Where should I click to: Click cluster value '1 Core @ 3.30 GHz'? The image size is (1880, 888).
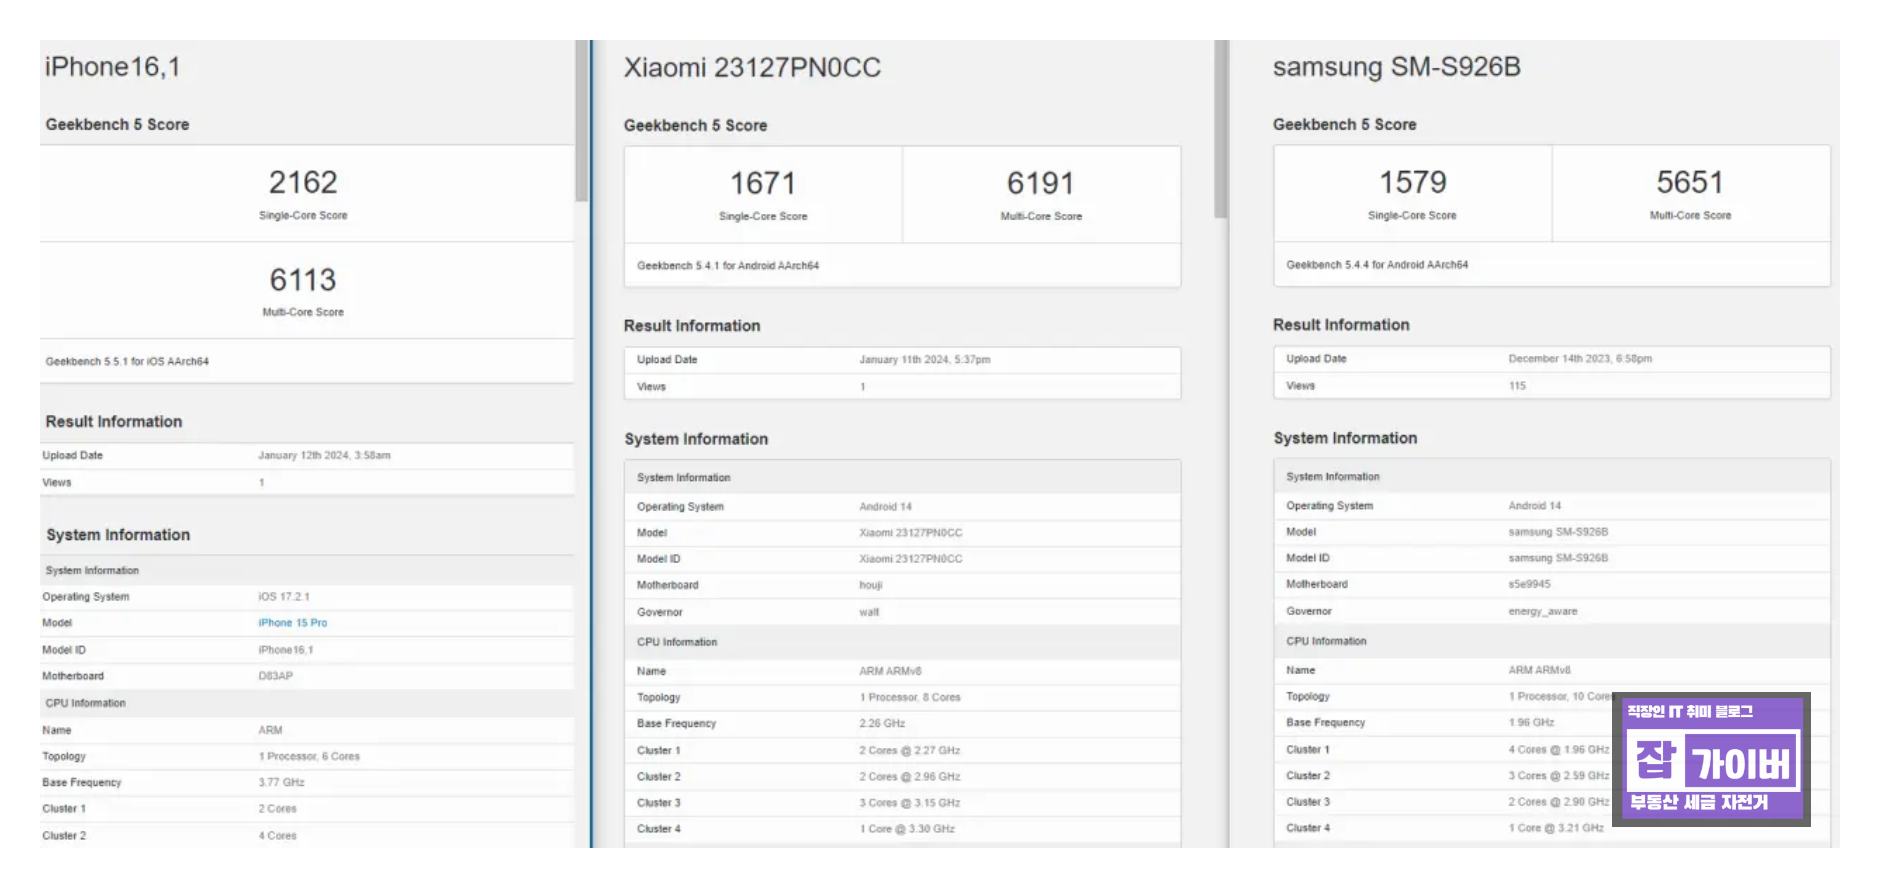pos(907,829)
